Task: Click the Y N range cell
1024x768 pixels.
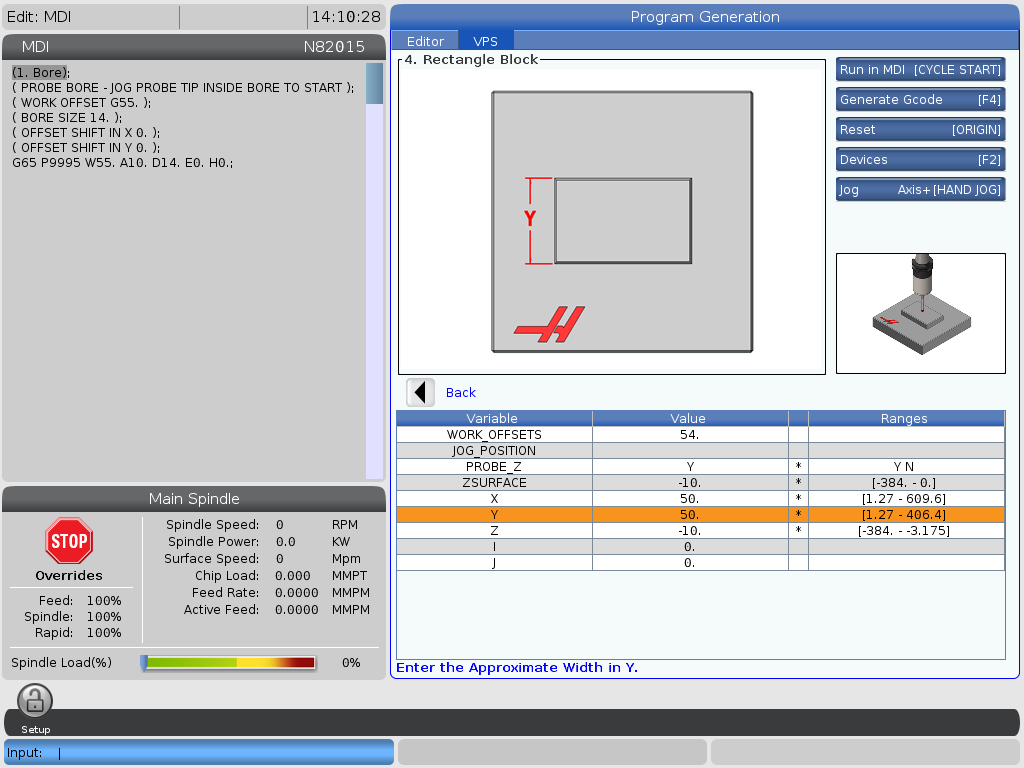Action: click(904, 466)
